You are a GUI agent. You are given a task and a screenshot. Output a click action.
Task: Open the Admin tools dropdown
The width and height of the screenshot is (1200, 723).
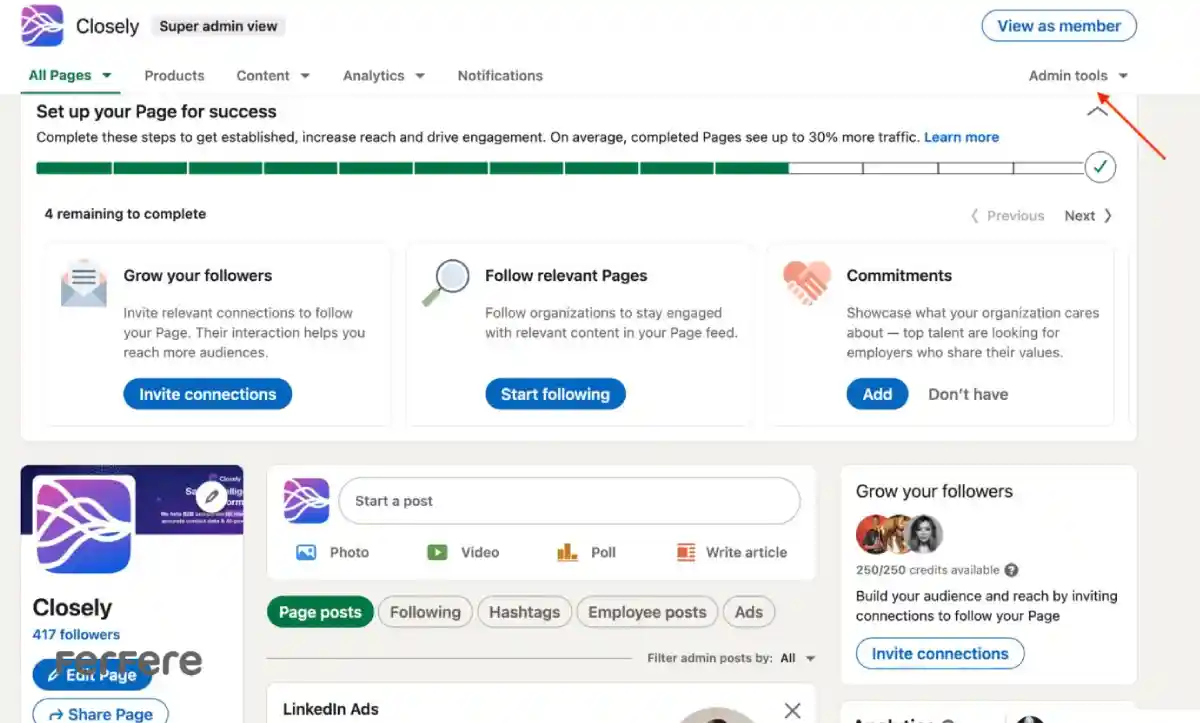pyautogui.click(x=1078, y=75)
